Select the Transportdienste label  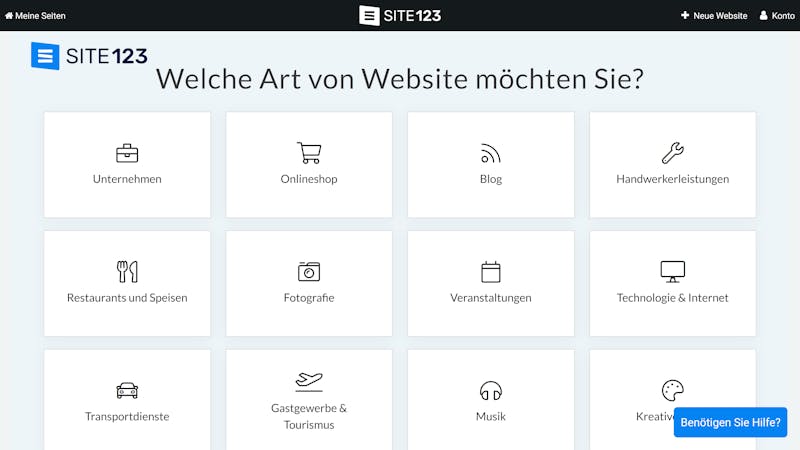pyautogui.click(x=127, y=417)
